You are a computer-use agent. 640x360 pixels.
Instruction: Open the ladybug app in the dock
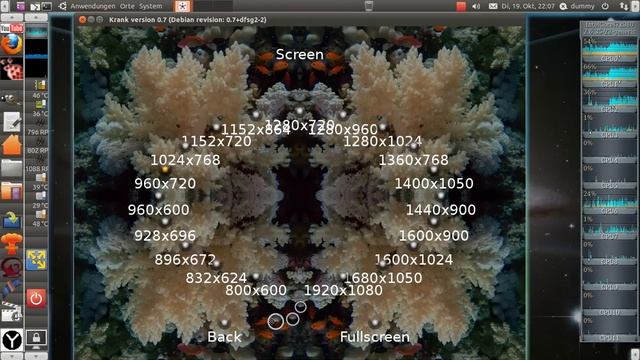click(11, 69)
